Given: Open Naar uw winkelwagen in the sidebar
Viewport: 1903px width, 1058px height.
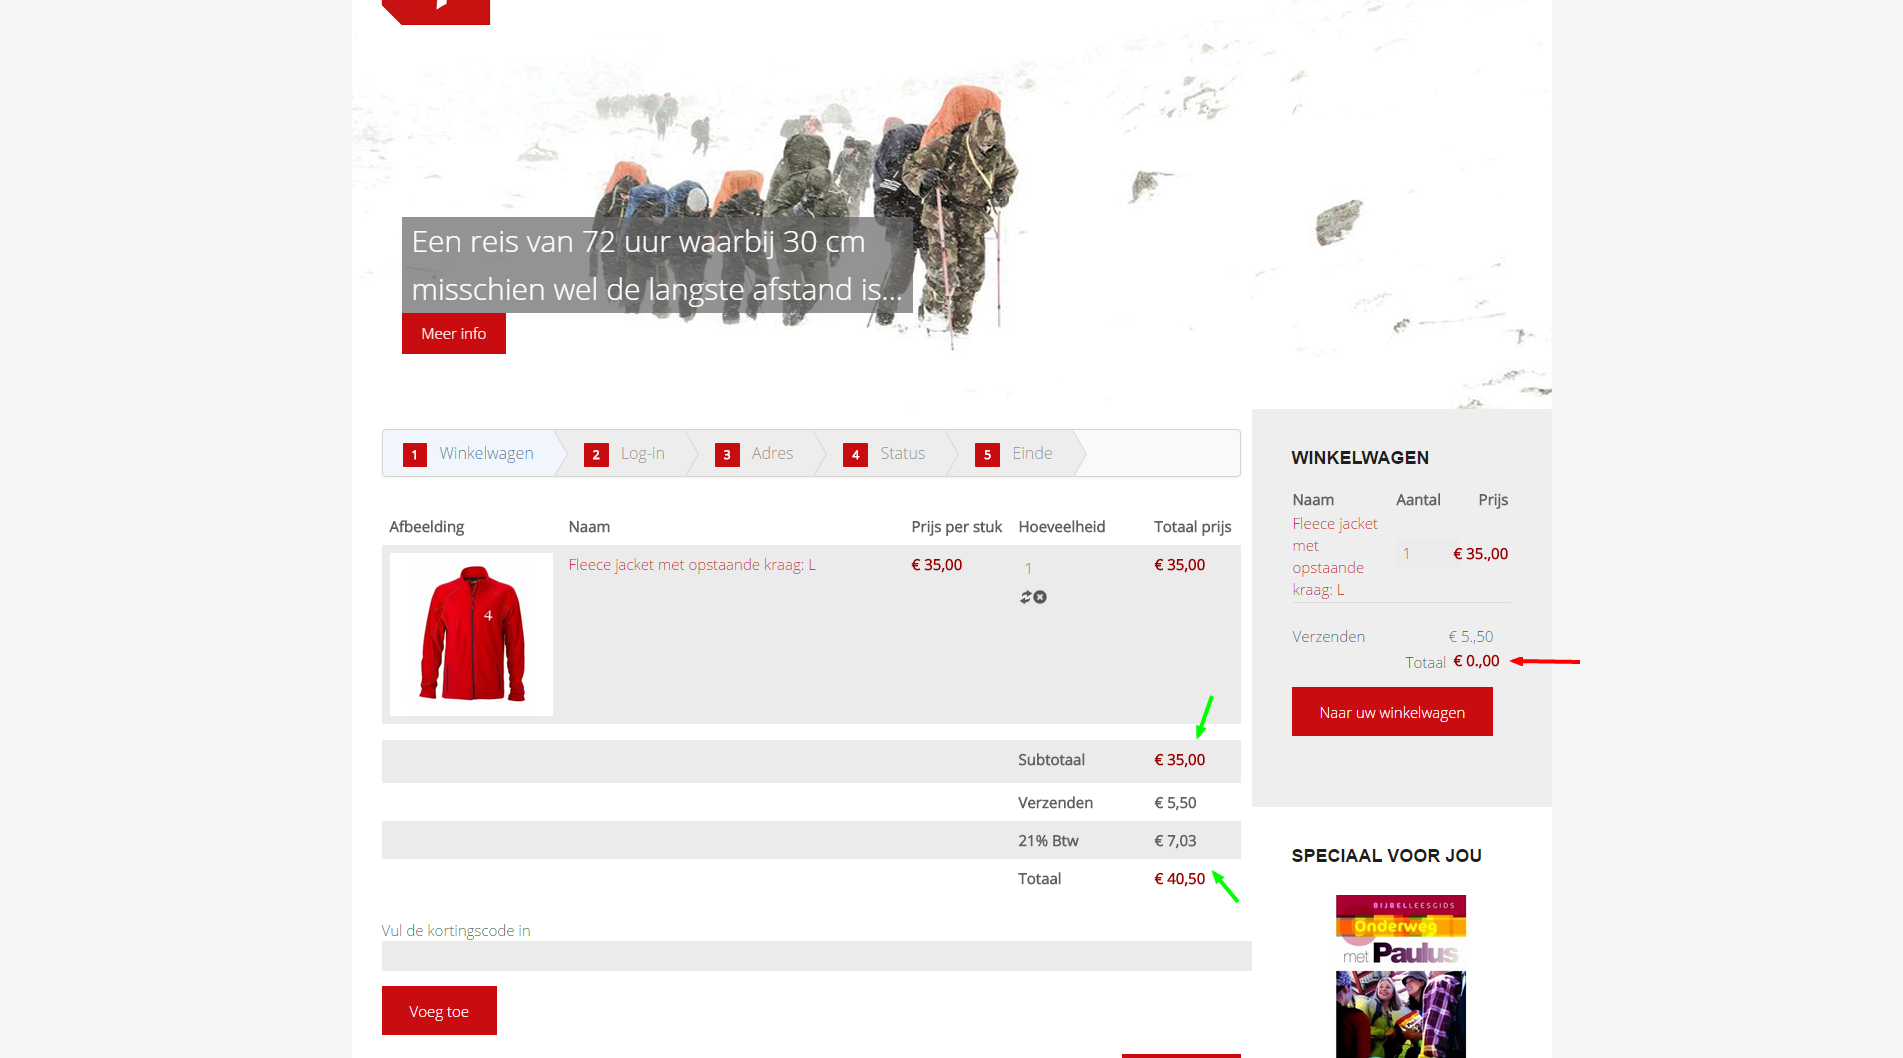Looking at the screenshot, I should click(1392, 712).
